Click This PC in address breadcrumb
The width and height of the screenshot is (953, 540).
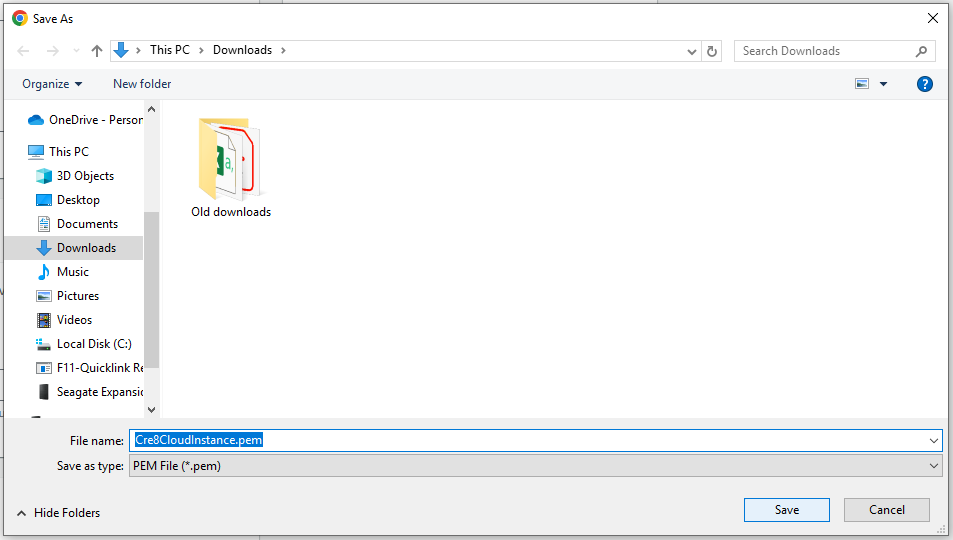pos(175,50)
